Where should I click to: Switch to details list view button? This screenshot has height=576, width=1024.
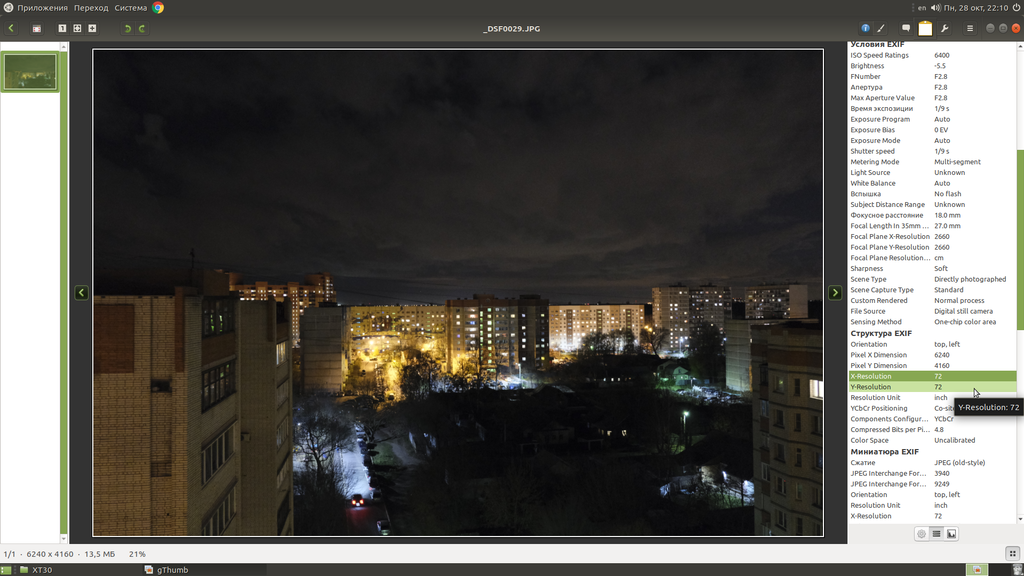(x=936, y=534)
